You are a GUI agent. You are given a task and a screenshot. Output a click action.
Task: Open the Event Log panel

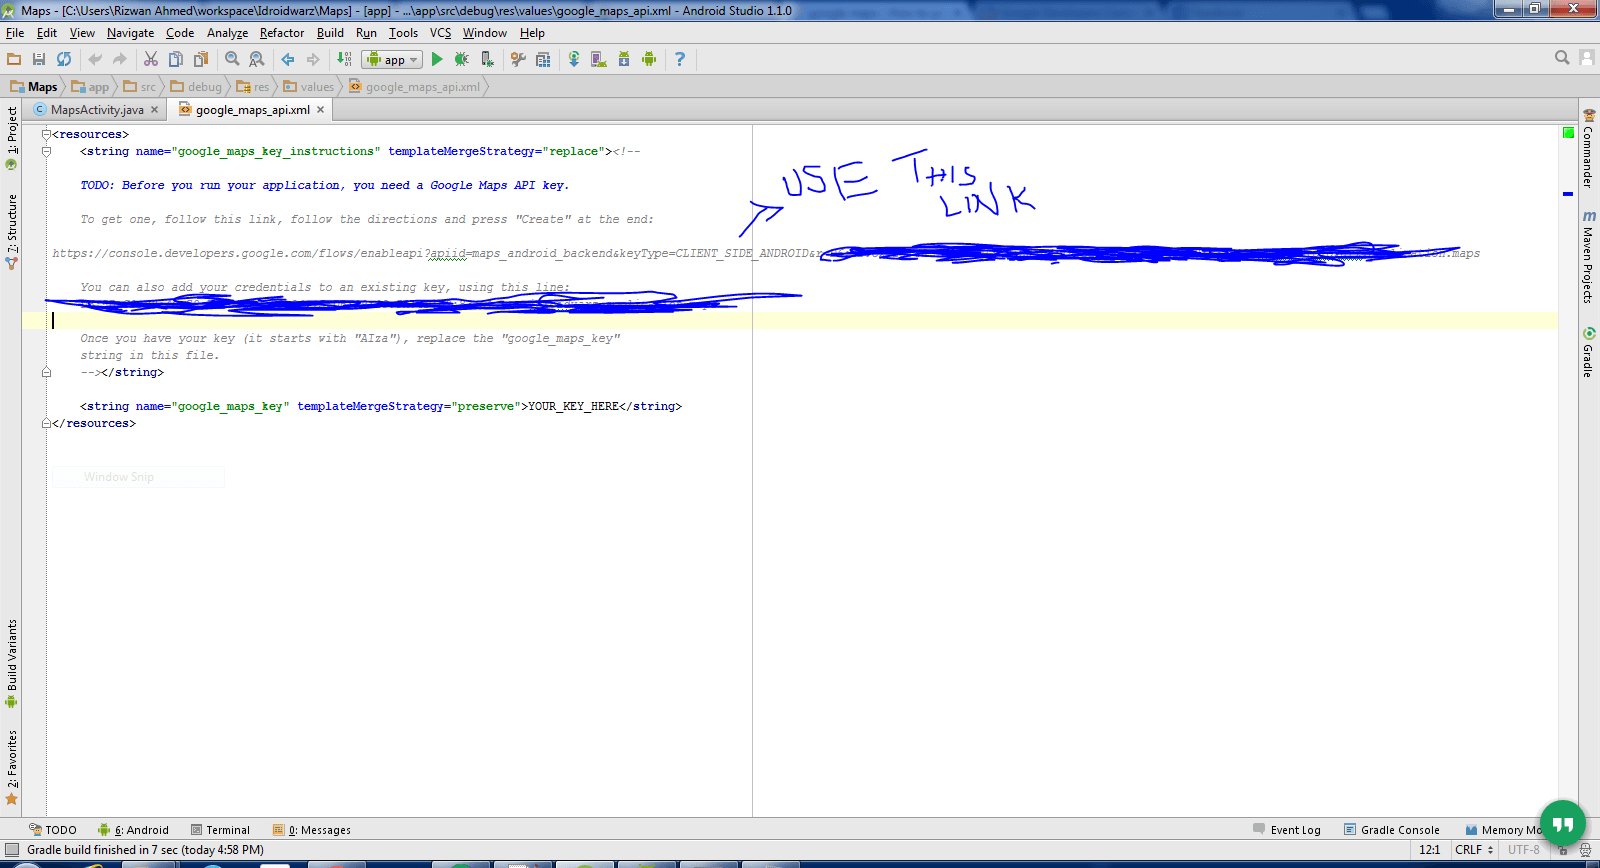pyautogui.click(x=1287, y=830)
